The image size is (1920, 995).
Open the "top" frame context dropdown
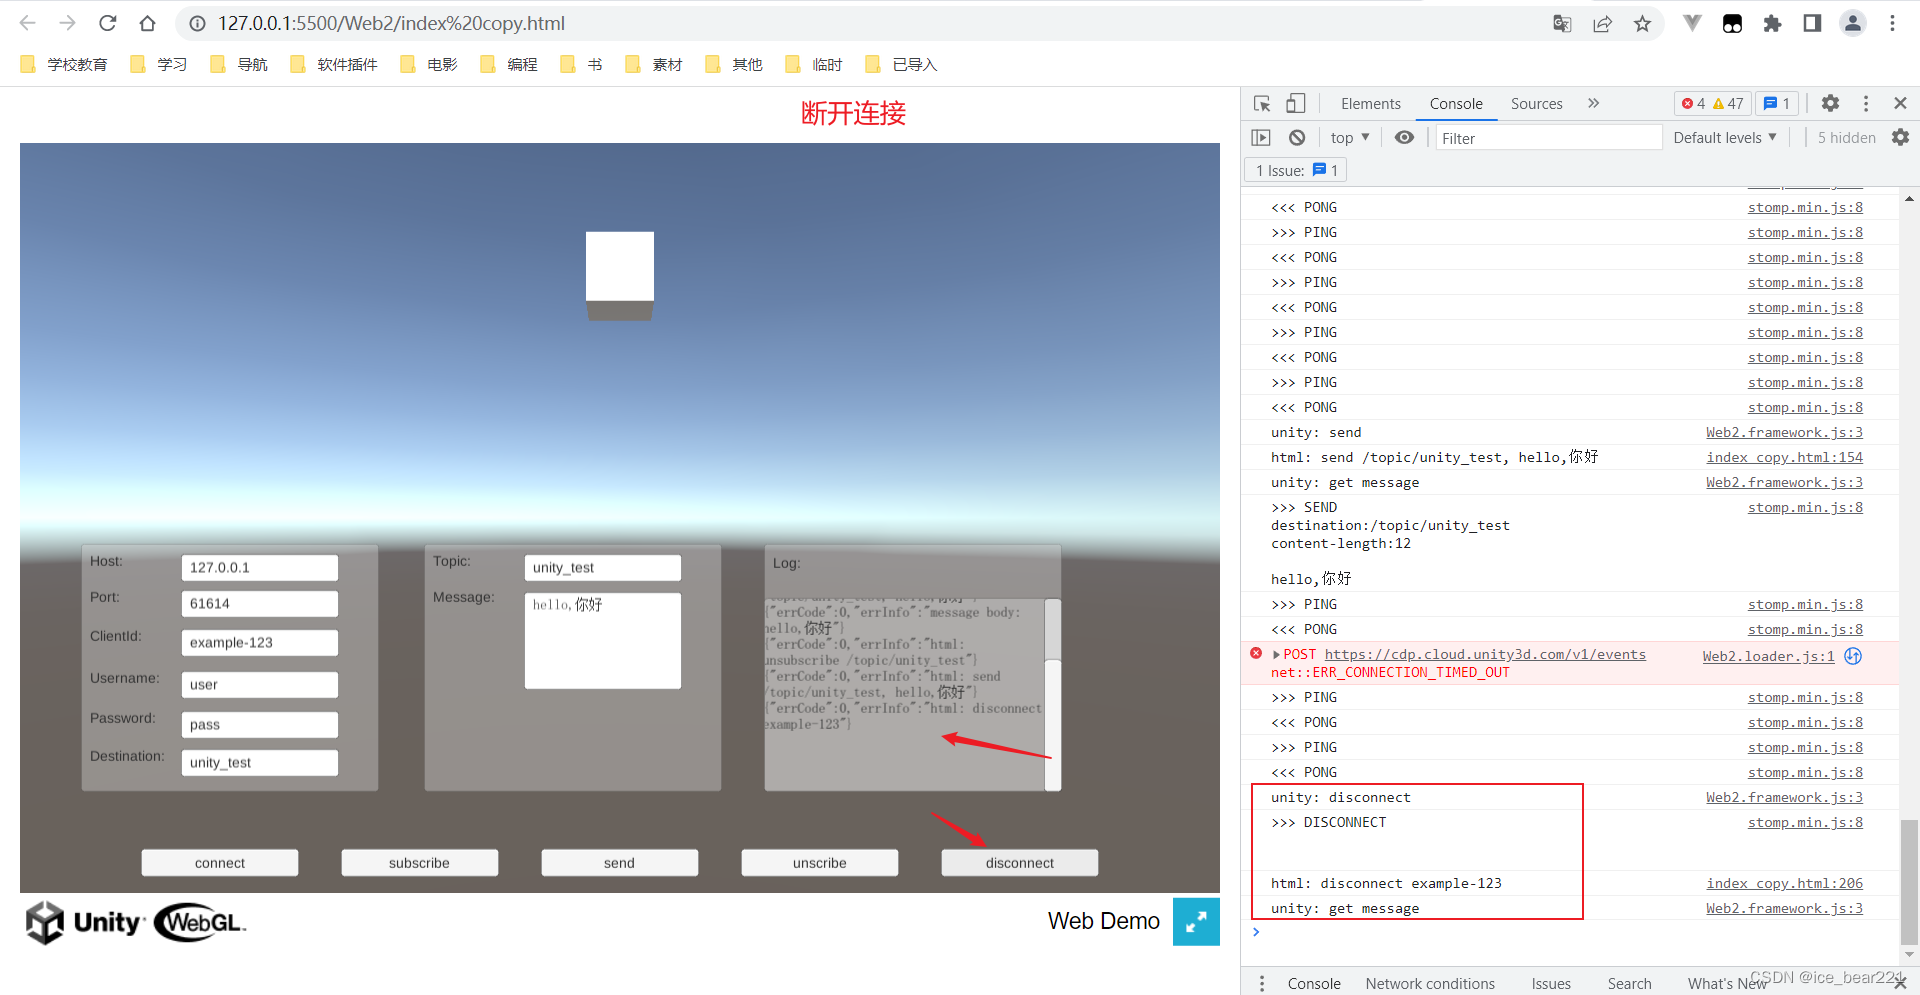pos(1347,137)
